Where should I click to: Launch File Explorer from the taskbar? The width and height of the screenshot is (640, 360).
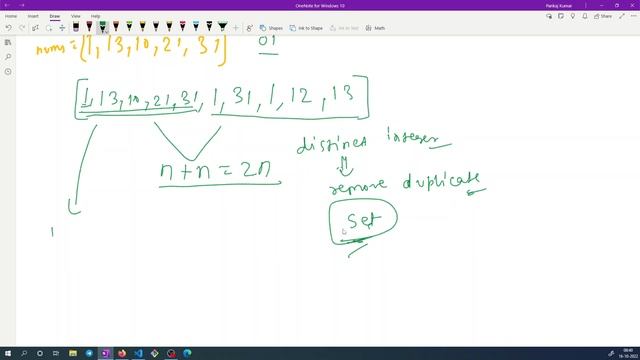click(x=73, y=353)
